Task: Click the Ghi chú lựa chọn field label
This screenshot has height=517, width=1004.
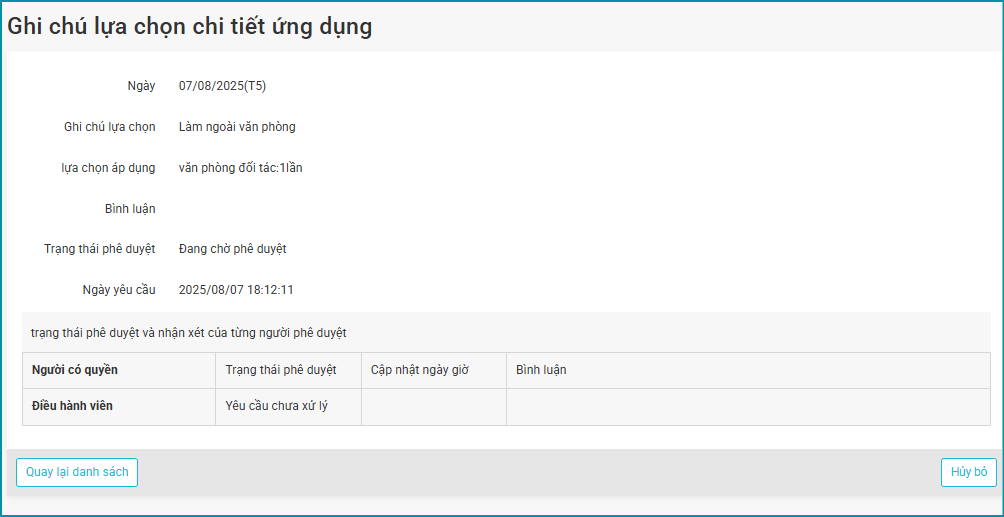Action: 109,127
